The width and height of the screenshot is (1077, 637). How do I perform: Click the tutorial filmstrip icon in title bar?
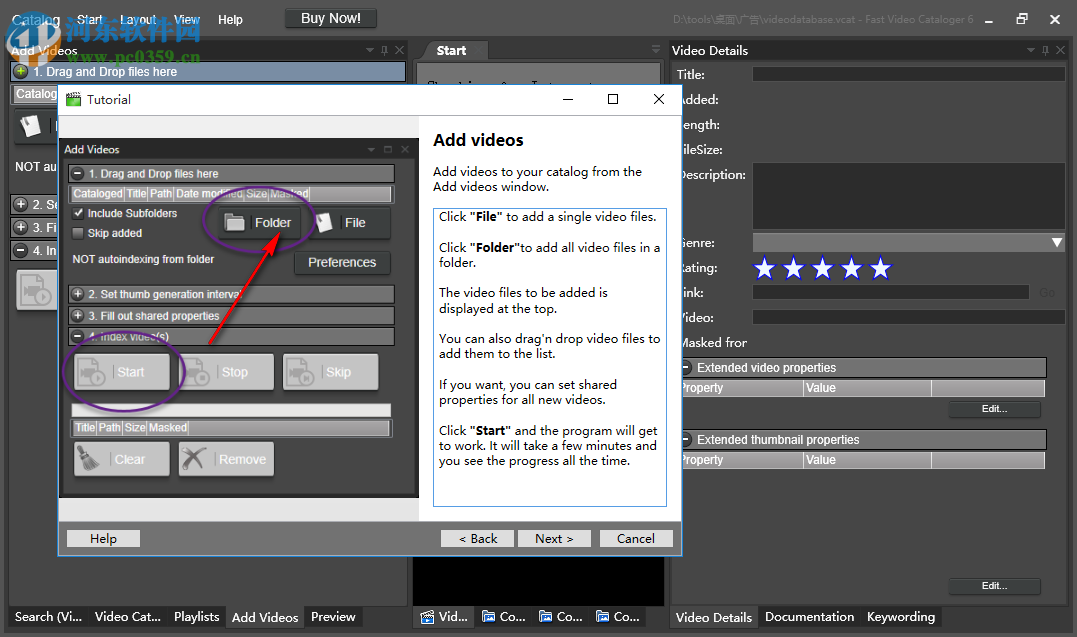[72, 99]
